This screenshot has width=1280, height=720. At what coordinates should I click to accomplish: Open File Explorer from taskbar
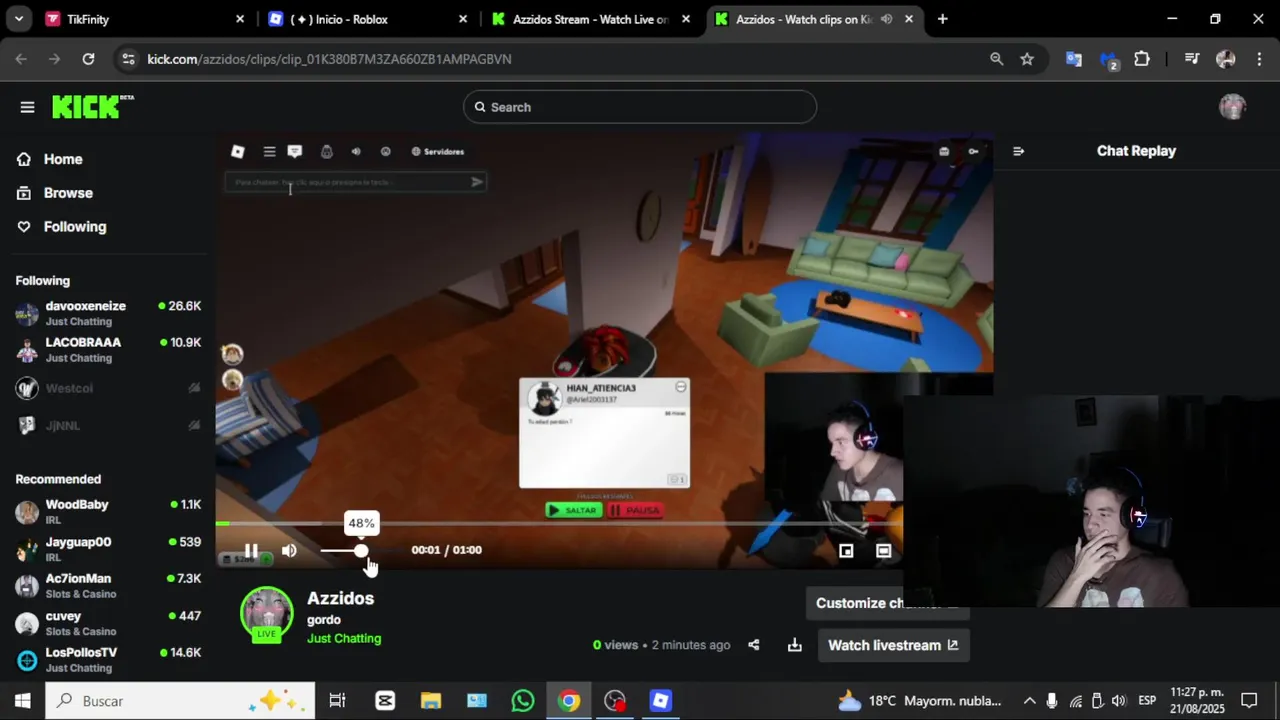(x=431, y=701)
